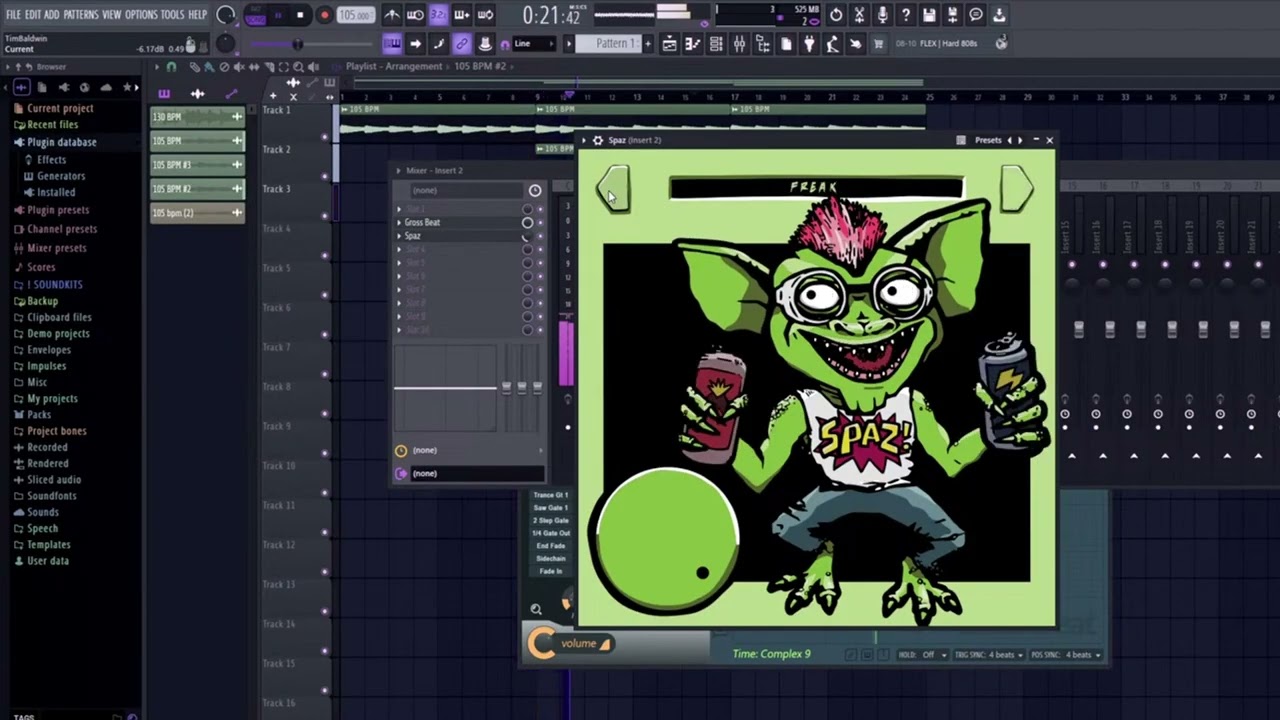Click the stop playback button
The width and height of the screenshot is (1280, 720).
click(x=300, y=15)
